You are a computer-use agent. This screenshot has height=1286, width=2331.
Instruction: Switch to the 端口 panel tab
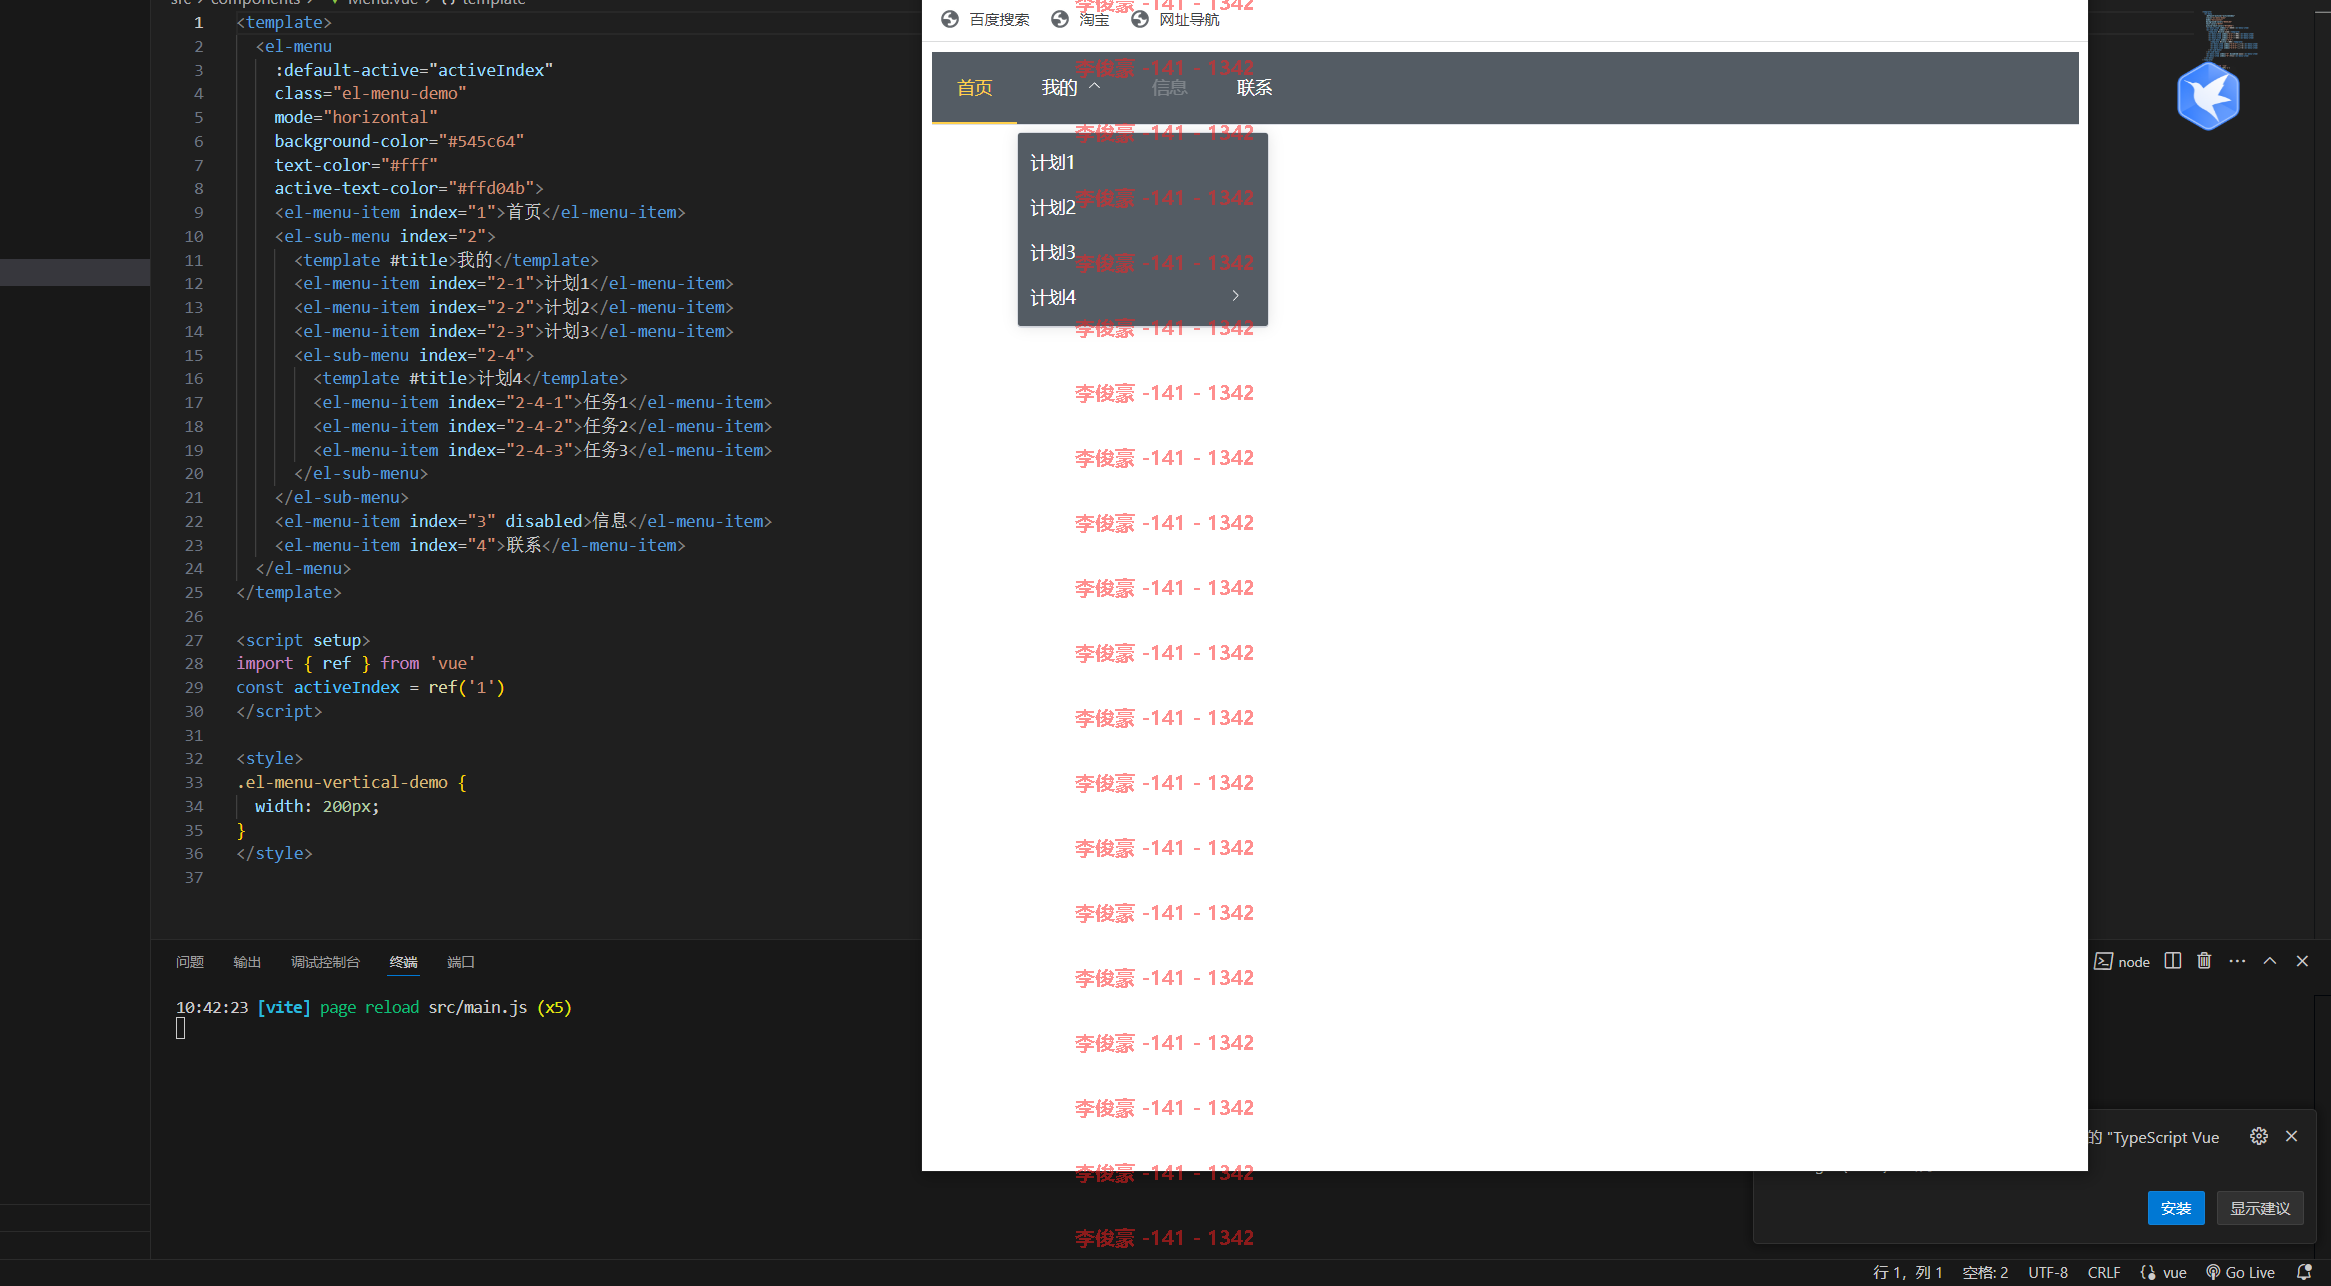(x=461, y=962)
